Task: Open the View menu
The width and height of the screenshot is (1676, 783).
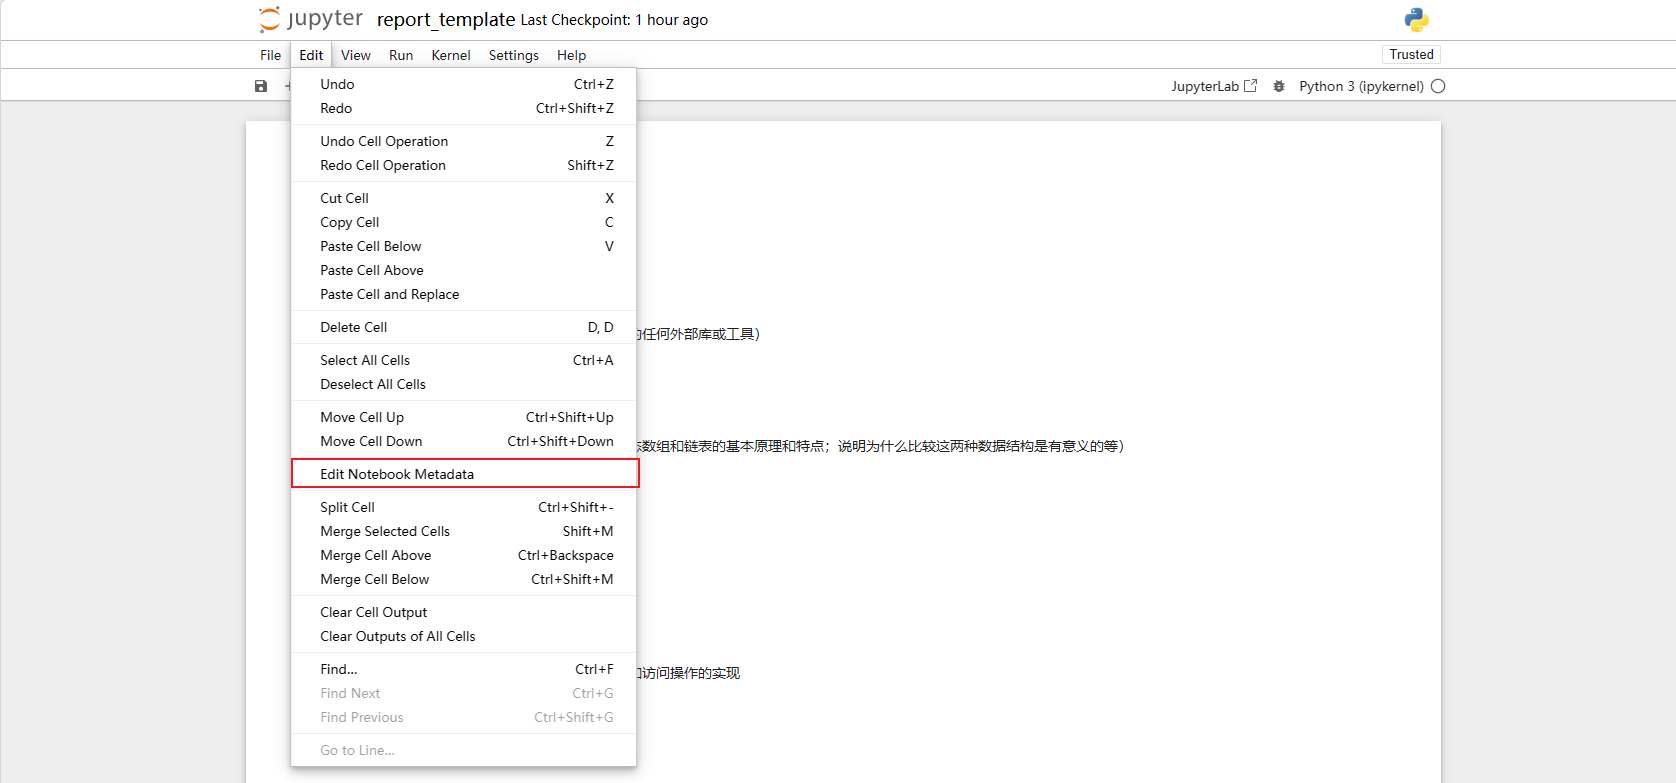Action: tap(355, 55)
